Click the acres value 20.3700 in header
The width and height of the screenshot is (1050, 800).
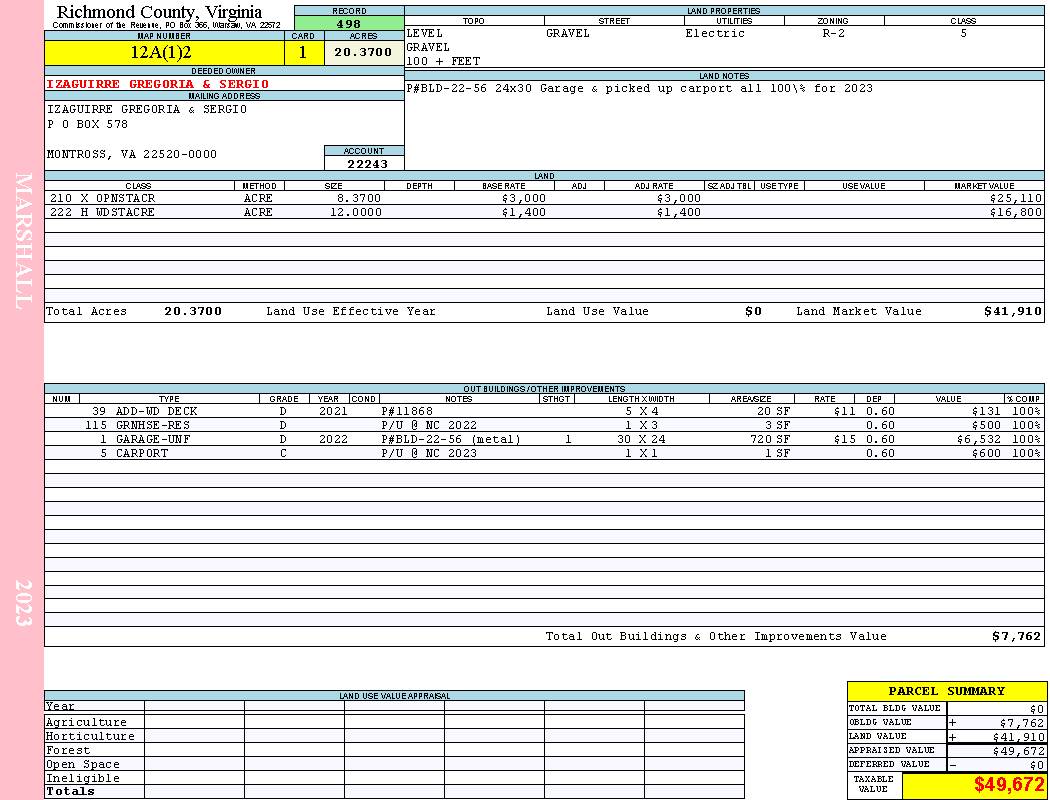pyautogui.click(x=363, y=52)
